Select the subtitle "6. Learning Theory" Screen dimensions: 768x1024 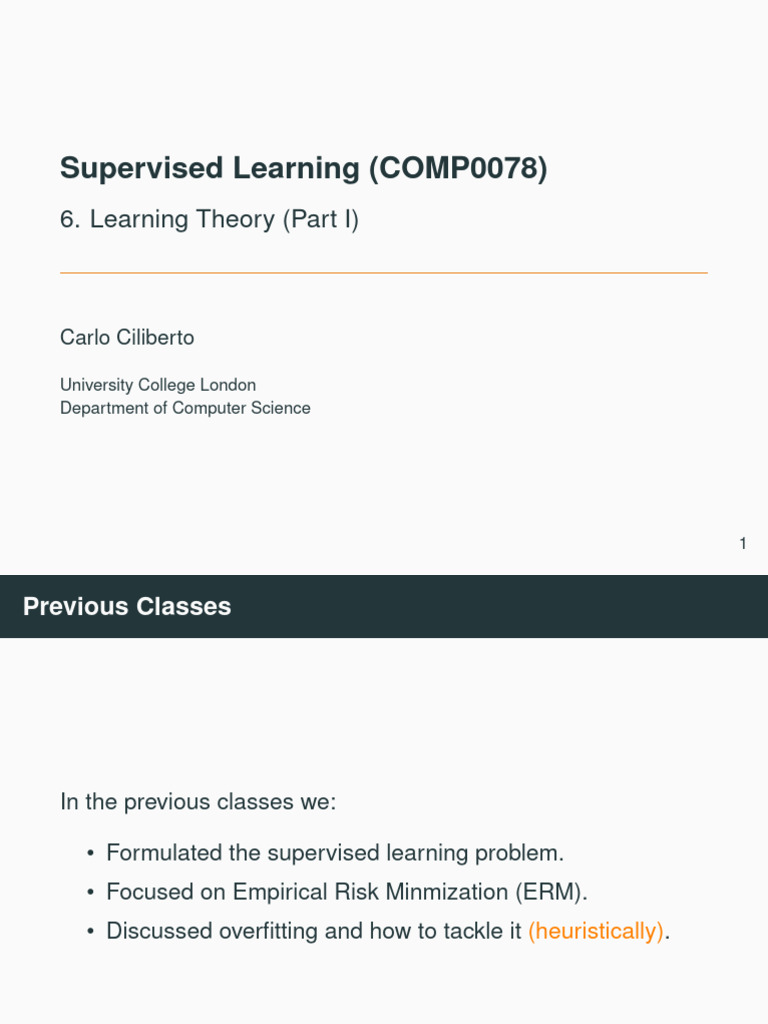click(x=167, y=220)
